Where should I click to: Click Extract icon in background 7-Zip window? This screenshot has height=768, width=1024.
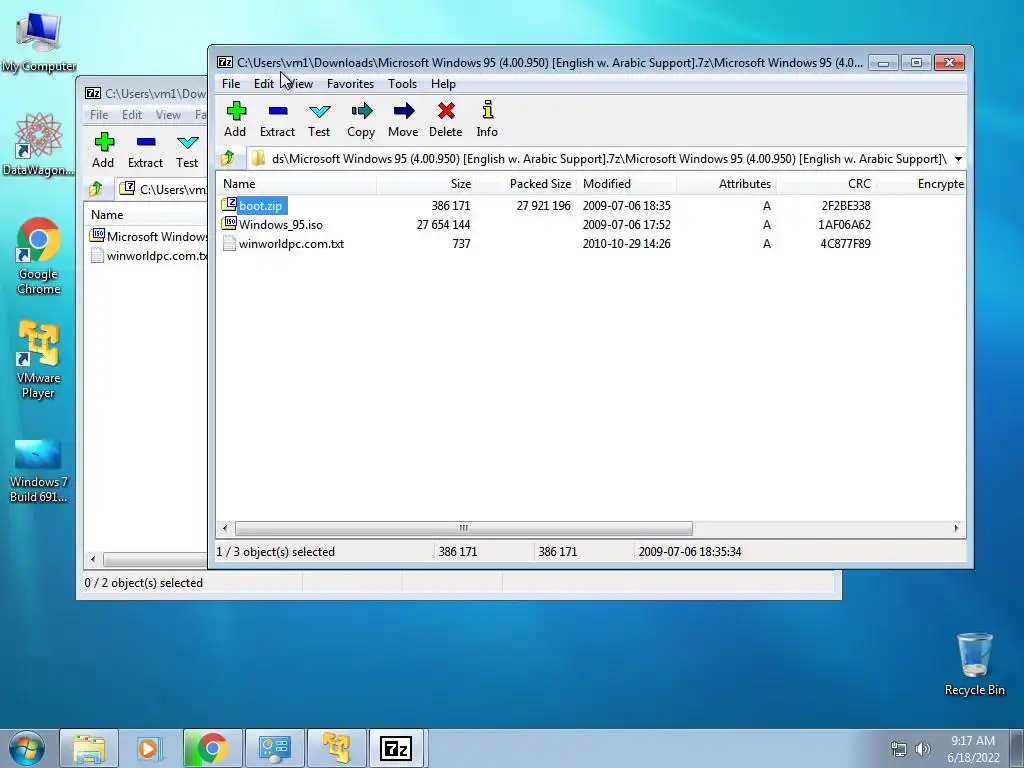[146, 142]
